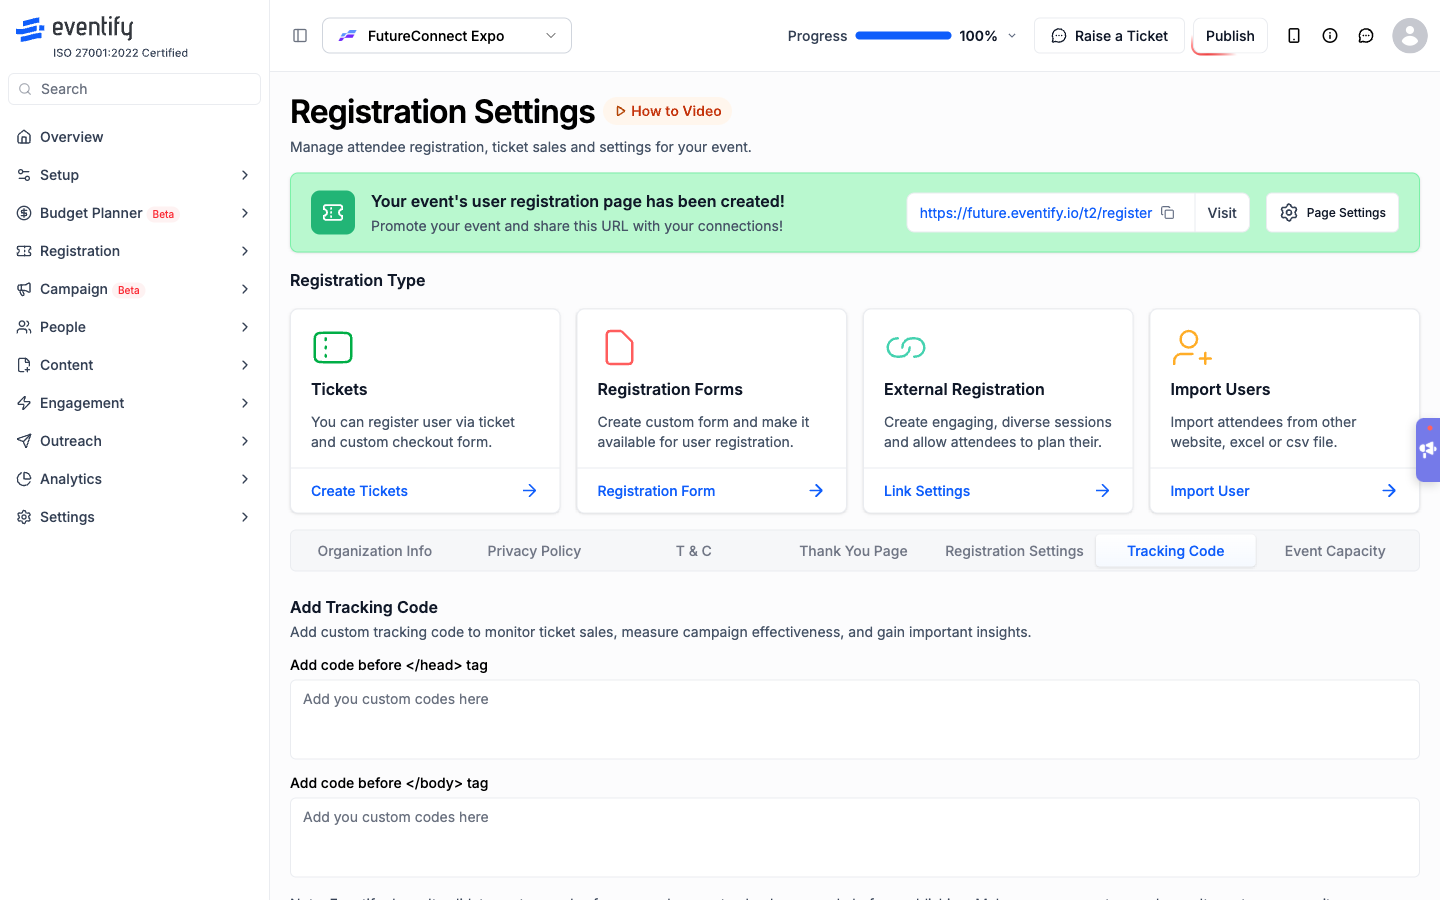Open the Registration Settings tab
Image resolution: width=1440 pixels, height=900 pixels.
pos(1014,551)
